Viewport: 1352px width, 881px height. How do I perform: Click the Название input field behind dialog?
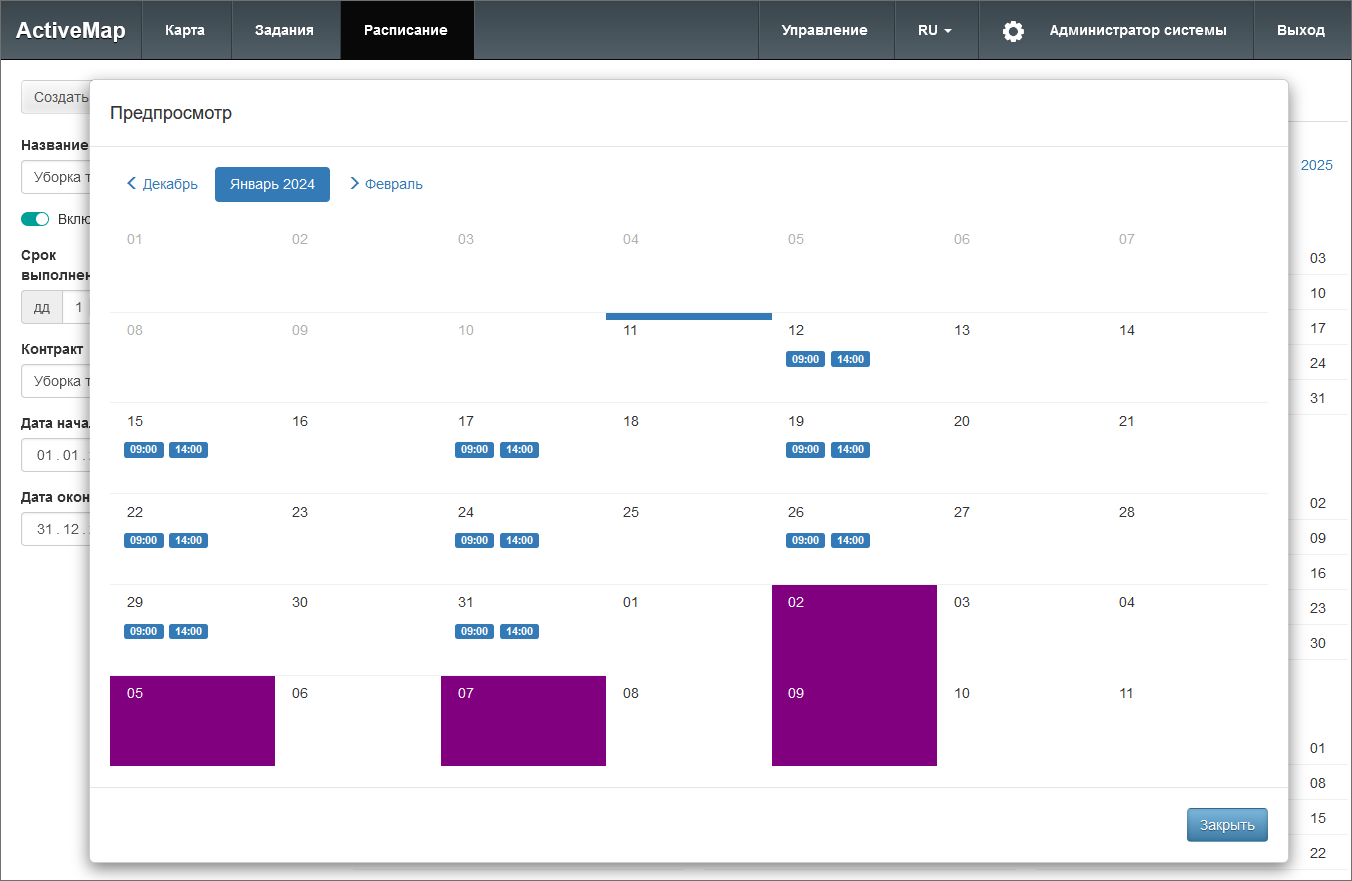(x=55, y=177)
